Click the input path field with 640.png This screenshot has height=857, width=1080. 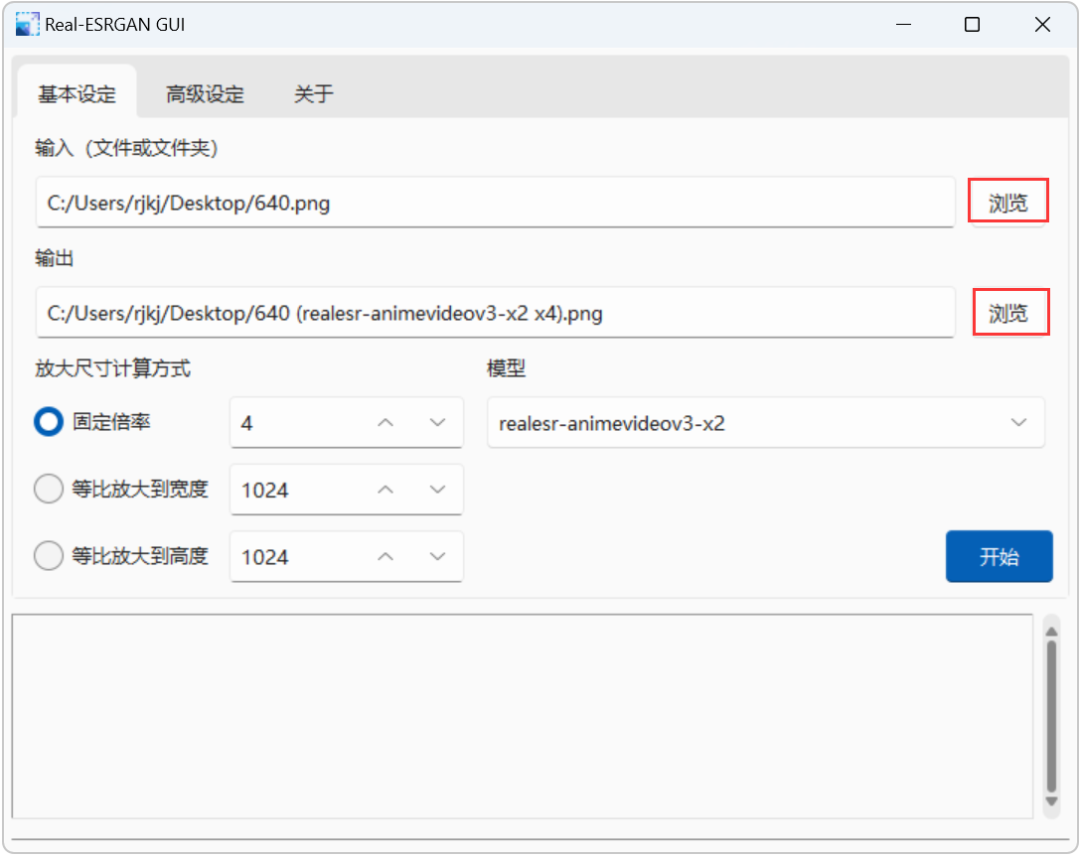pyautogui.click(x=495, y=203)
